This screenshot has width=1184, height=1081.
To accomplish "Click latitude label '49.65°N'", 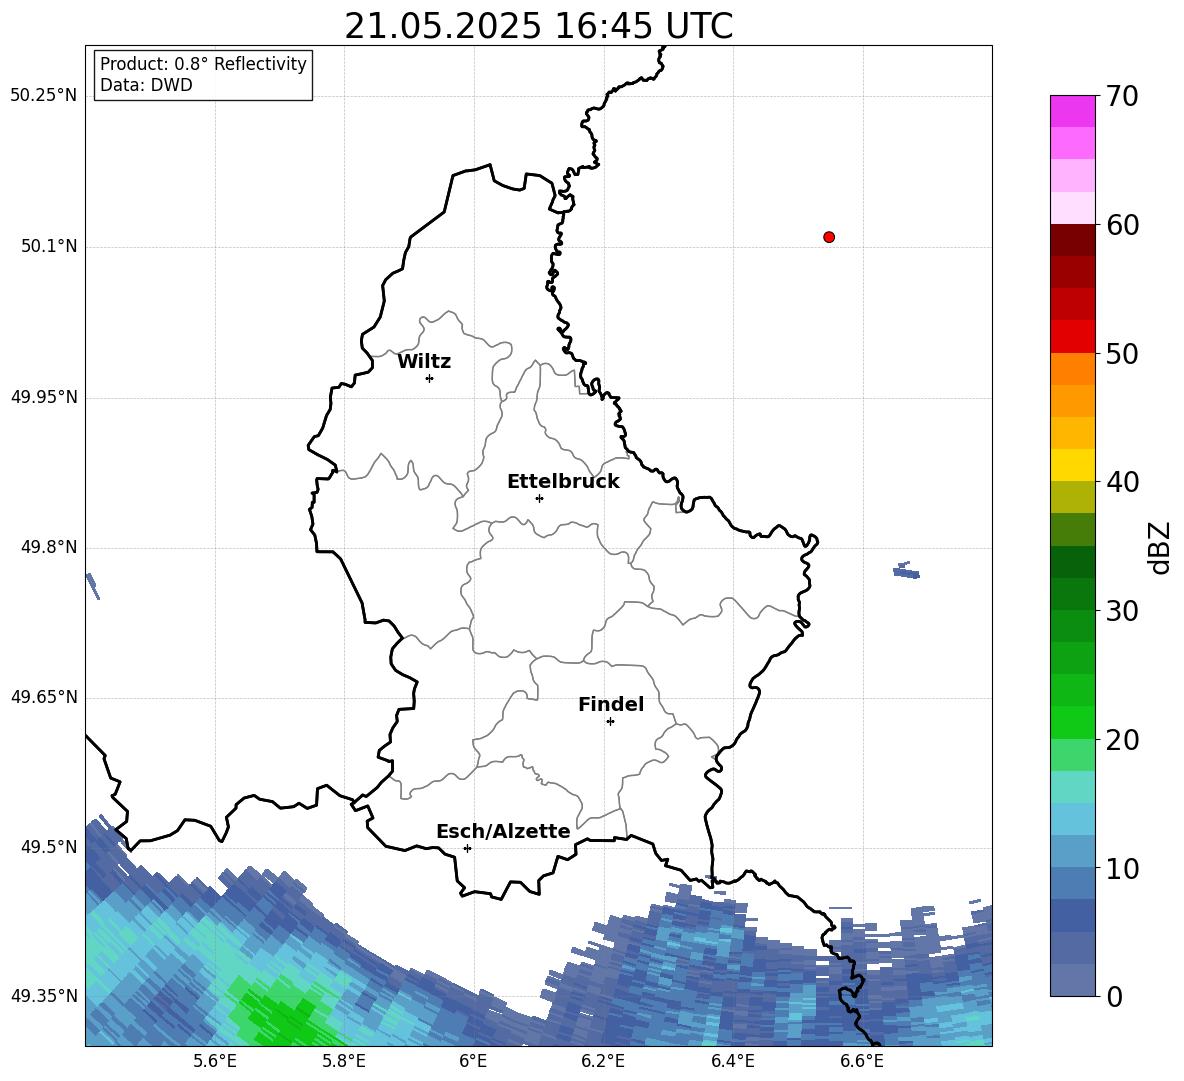I will coord(44,697).
